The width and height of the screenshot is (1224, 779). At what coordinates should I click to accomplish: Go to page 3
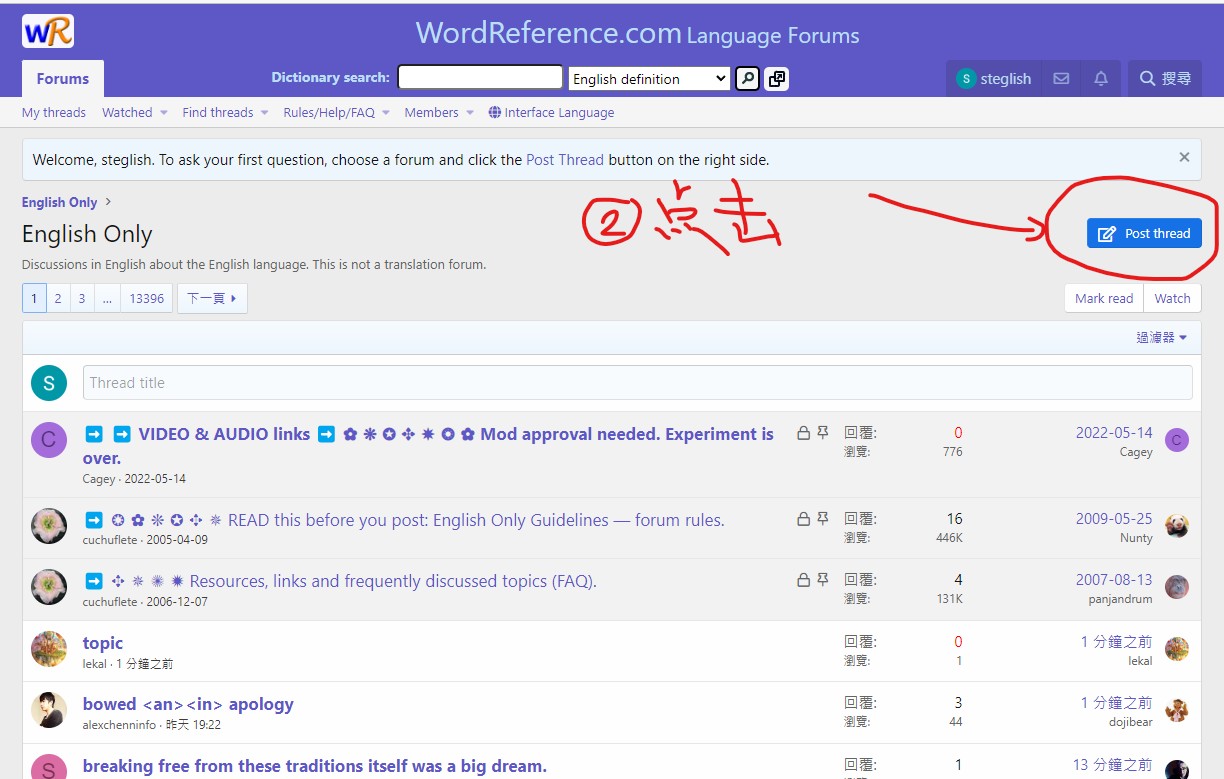(x=82, y=298)
